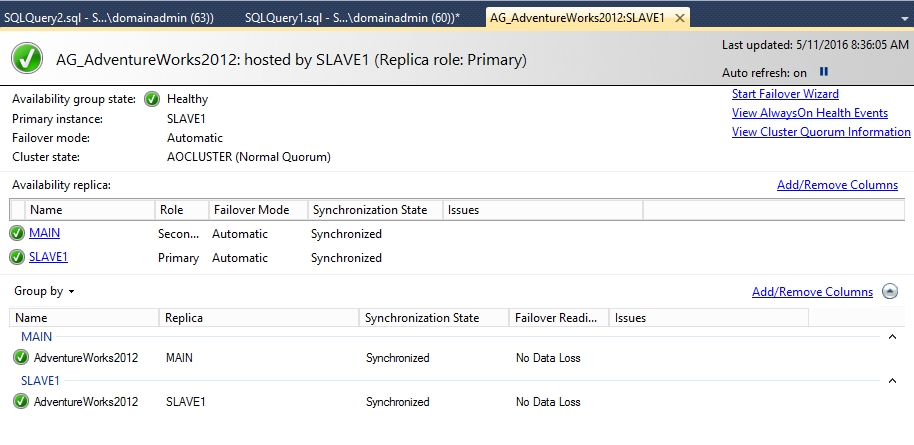Sort databases by Synchronization State header
Image resolution: width=914 pixels, height=445 pixels.
coord(434,318)
